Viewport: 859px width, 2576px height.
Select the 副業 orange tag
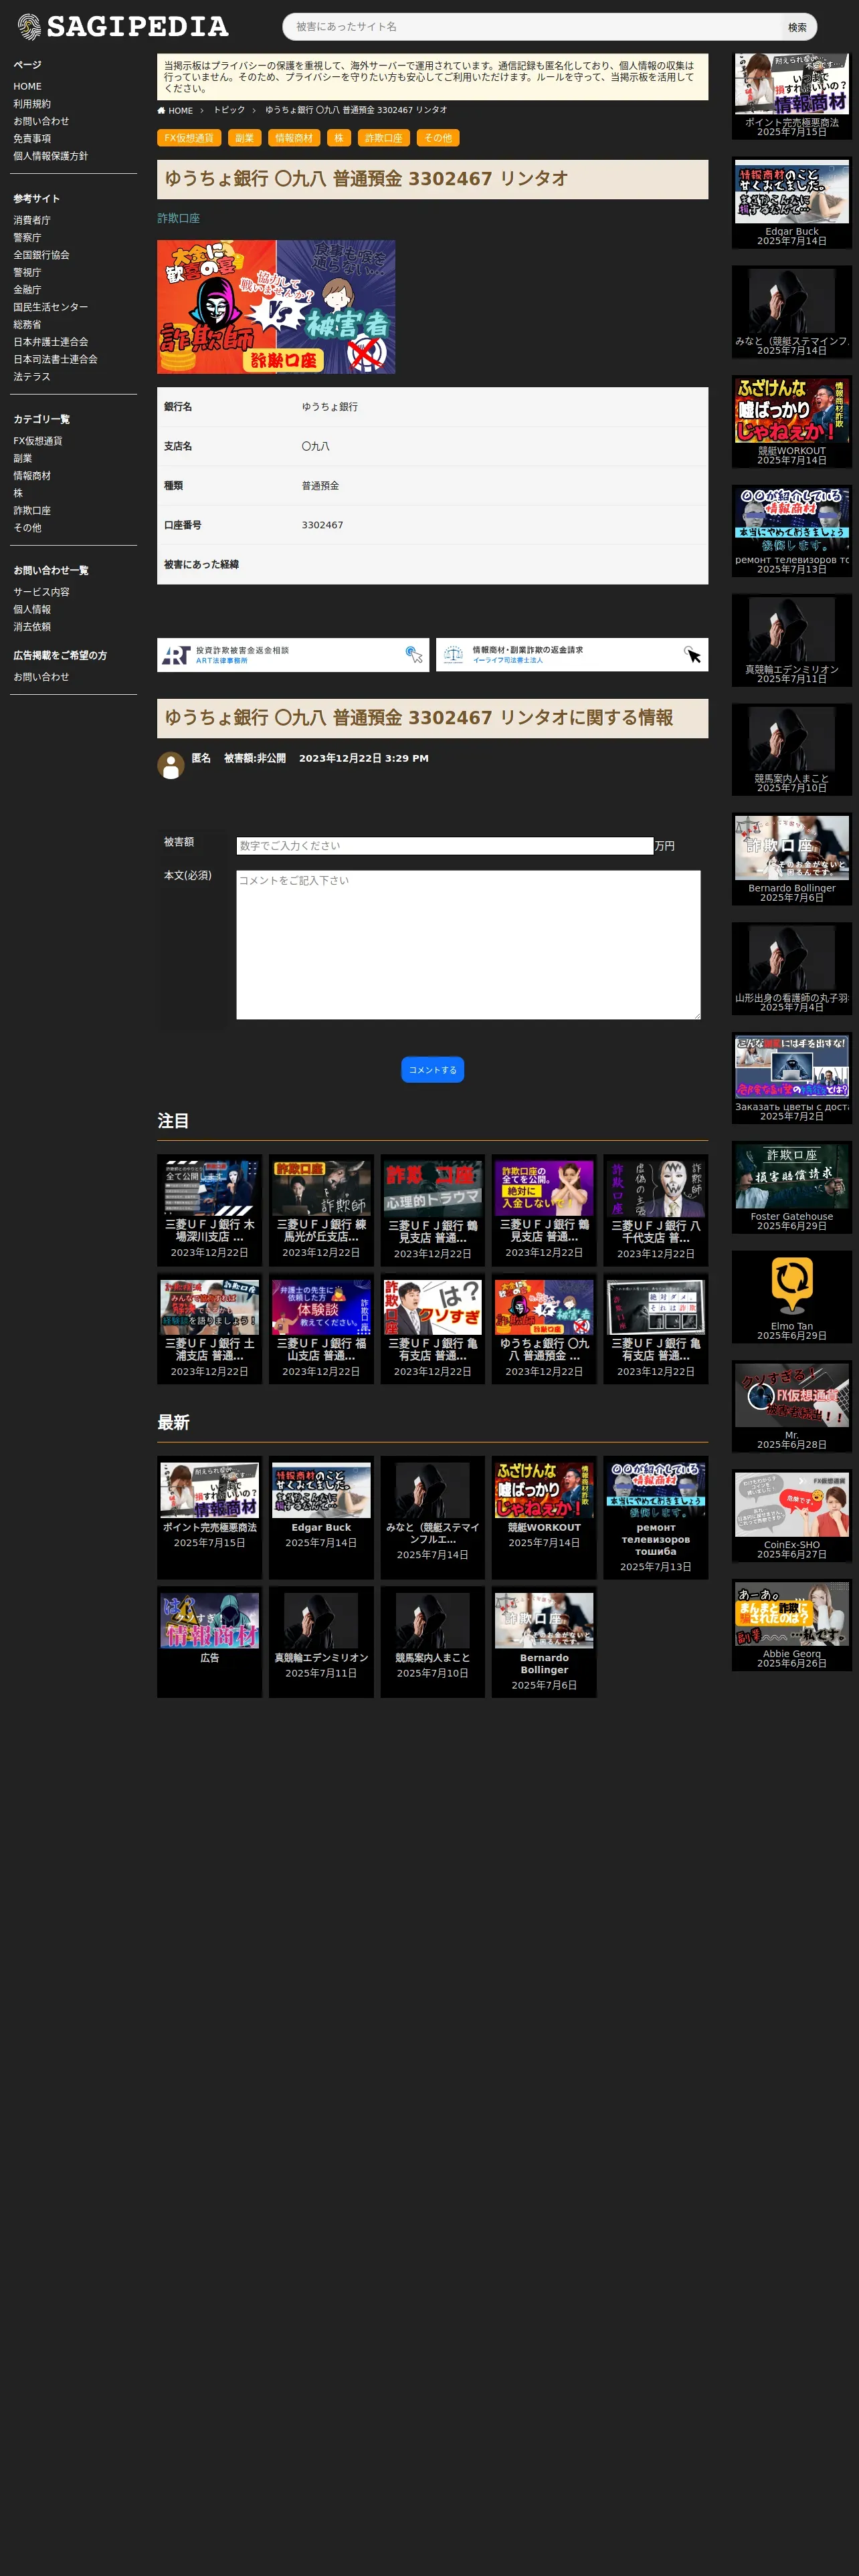(x=244, y=138)
